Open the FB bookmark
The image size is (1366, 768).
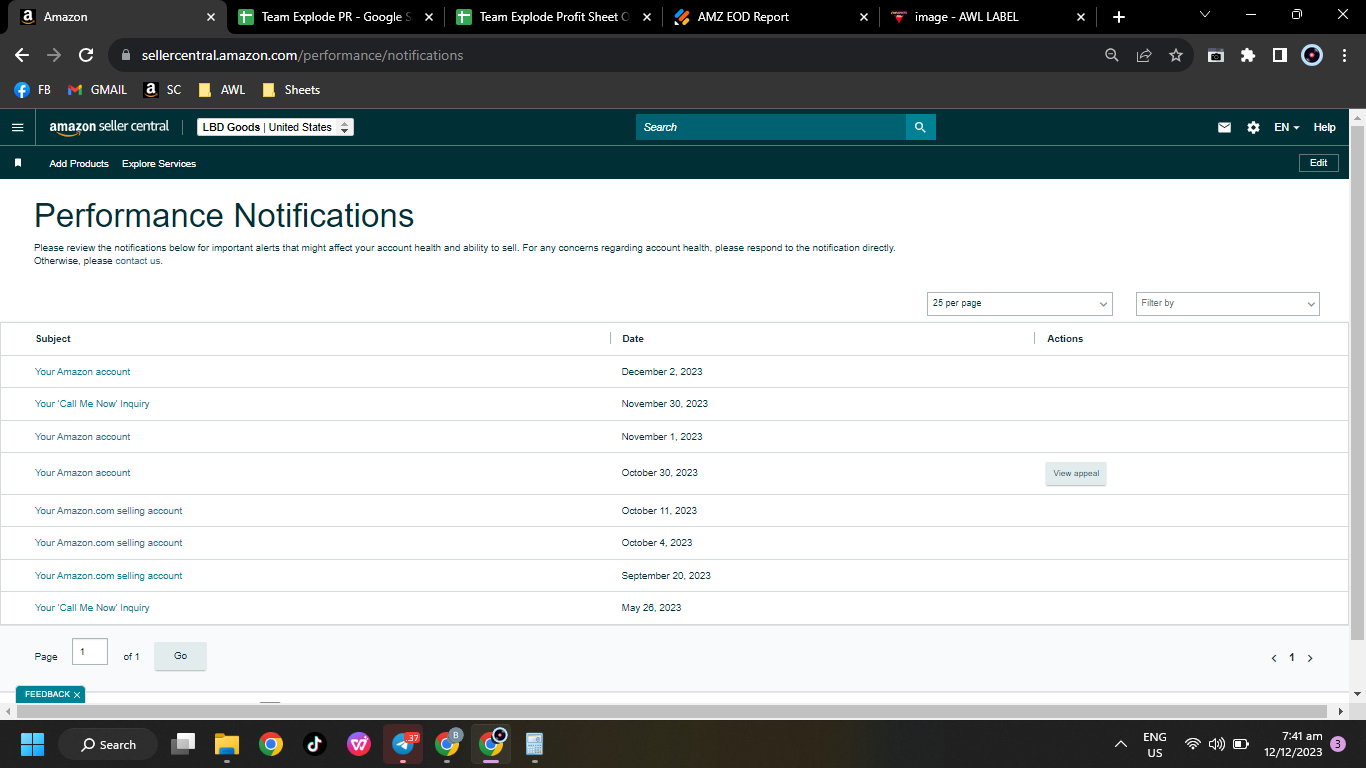click(33, 90)
